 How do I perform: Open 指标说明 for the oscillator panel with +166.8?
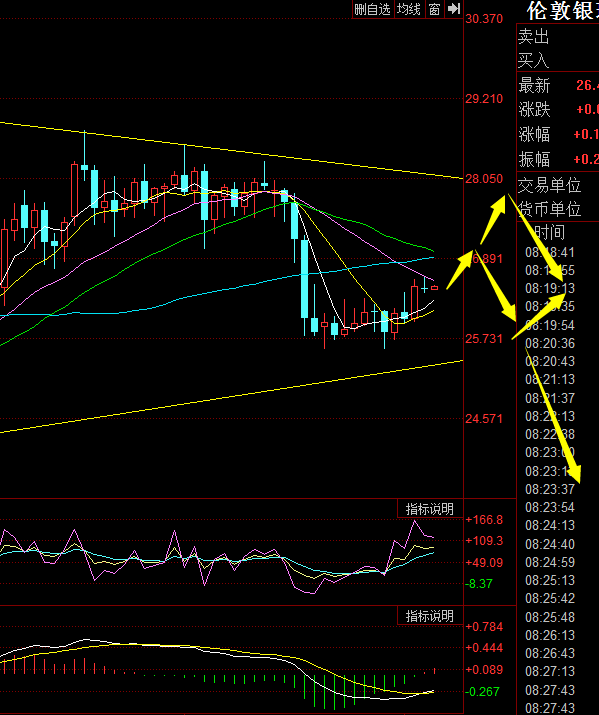[x=429, y=509]
